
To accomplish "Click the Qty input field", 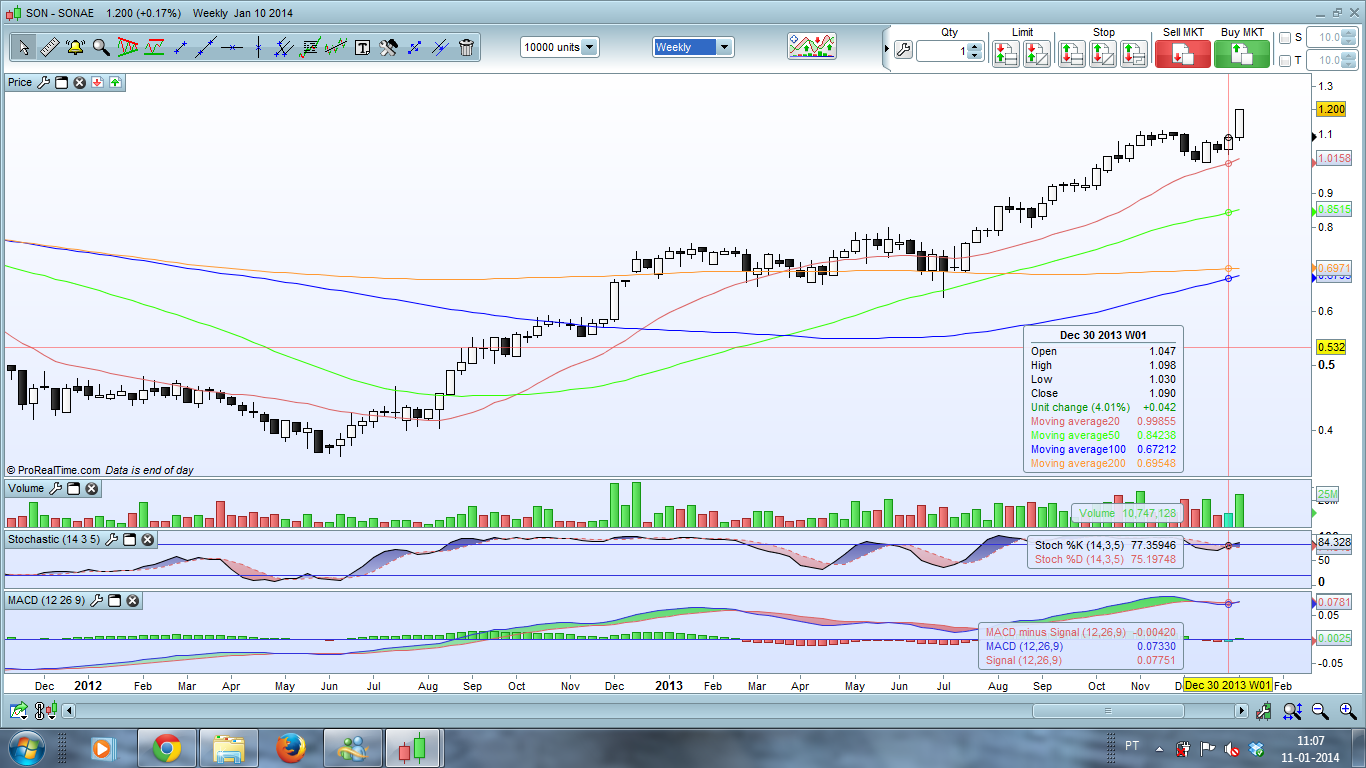I will tap(942, 51).
